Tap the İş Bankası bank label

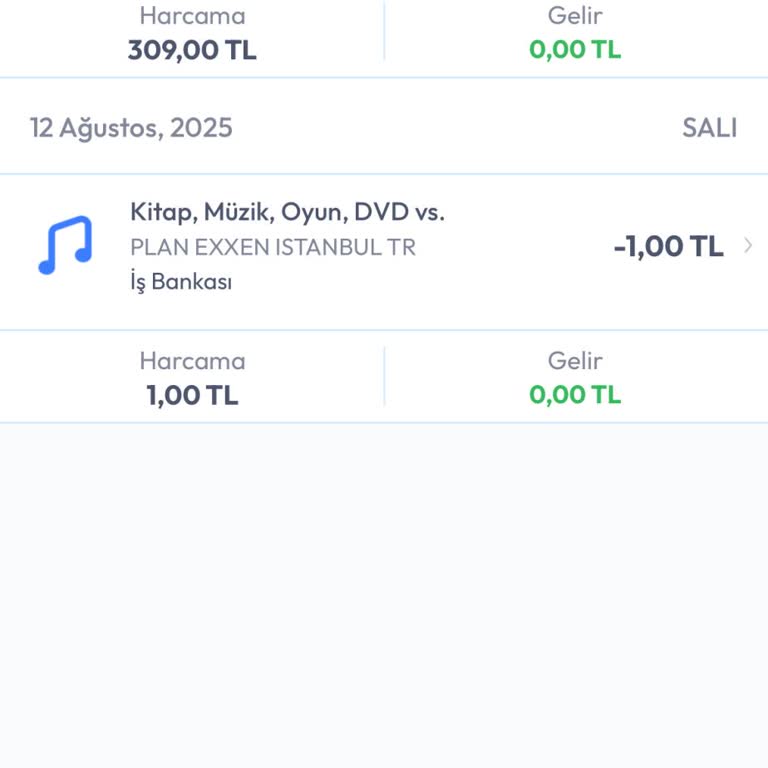(181, 282)
